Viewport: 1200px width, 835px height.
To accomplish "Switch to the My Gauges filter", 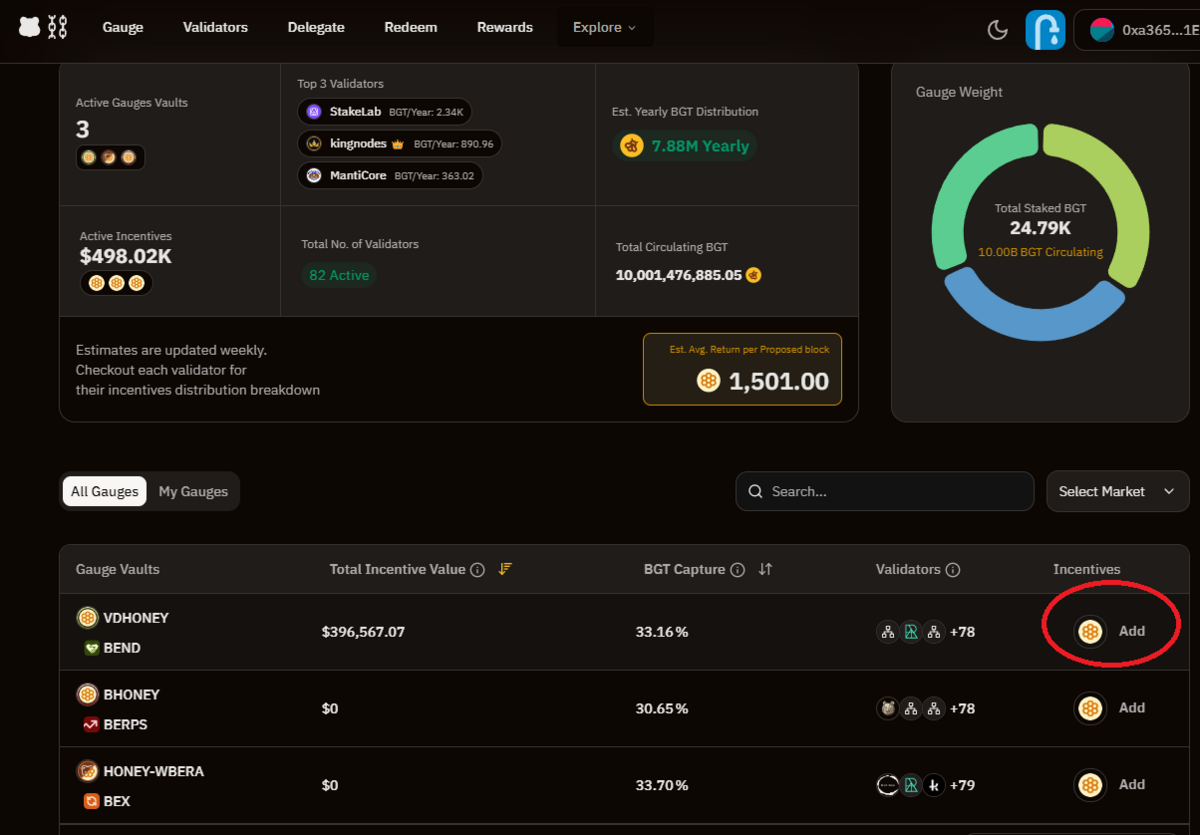I will 193,491.
